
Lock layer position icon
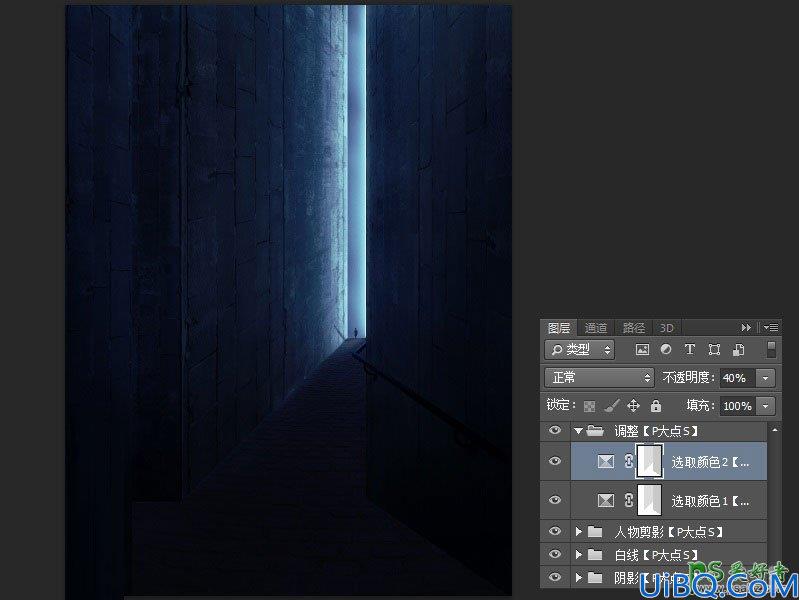point(633,406)
